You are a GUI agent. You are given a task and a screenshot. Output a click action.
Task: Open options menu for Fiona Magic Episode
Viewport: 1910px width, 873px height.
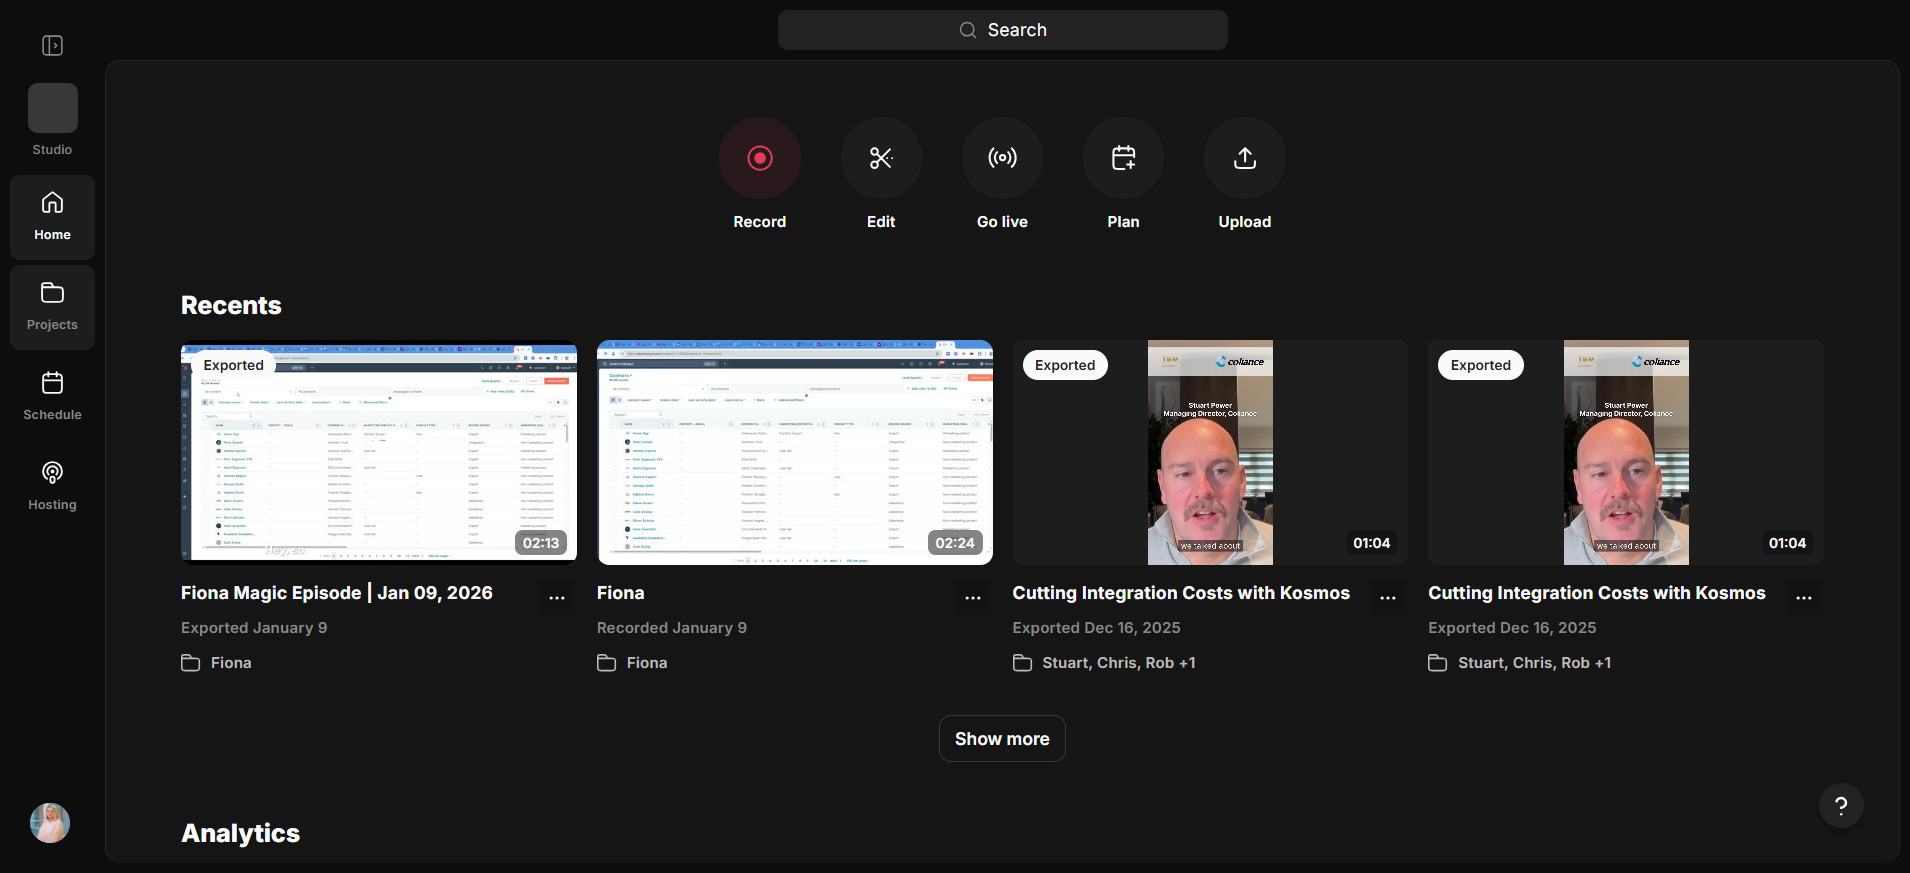click(557, 597)
